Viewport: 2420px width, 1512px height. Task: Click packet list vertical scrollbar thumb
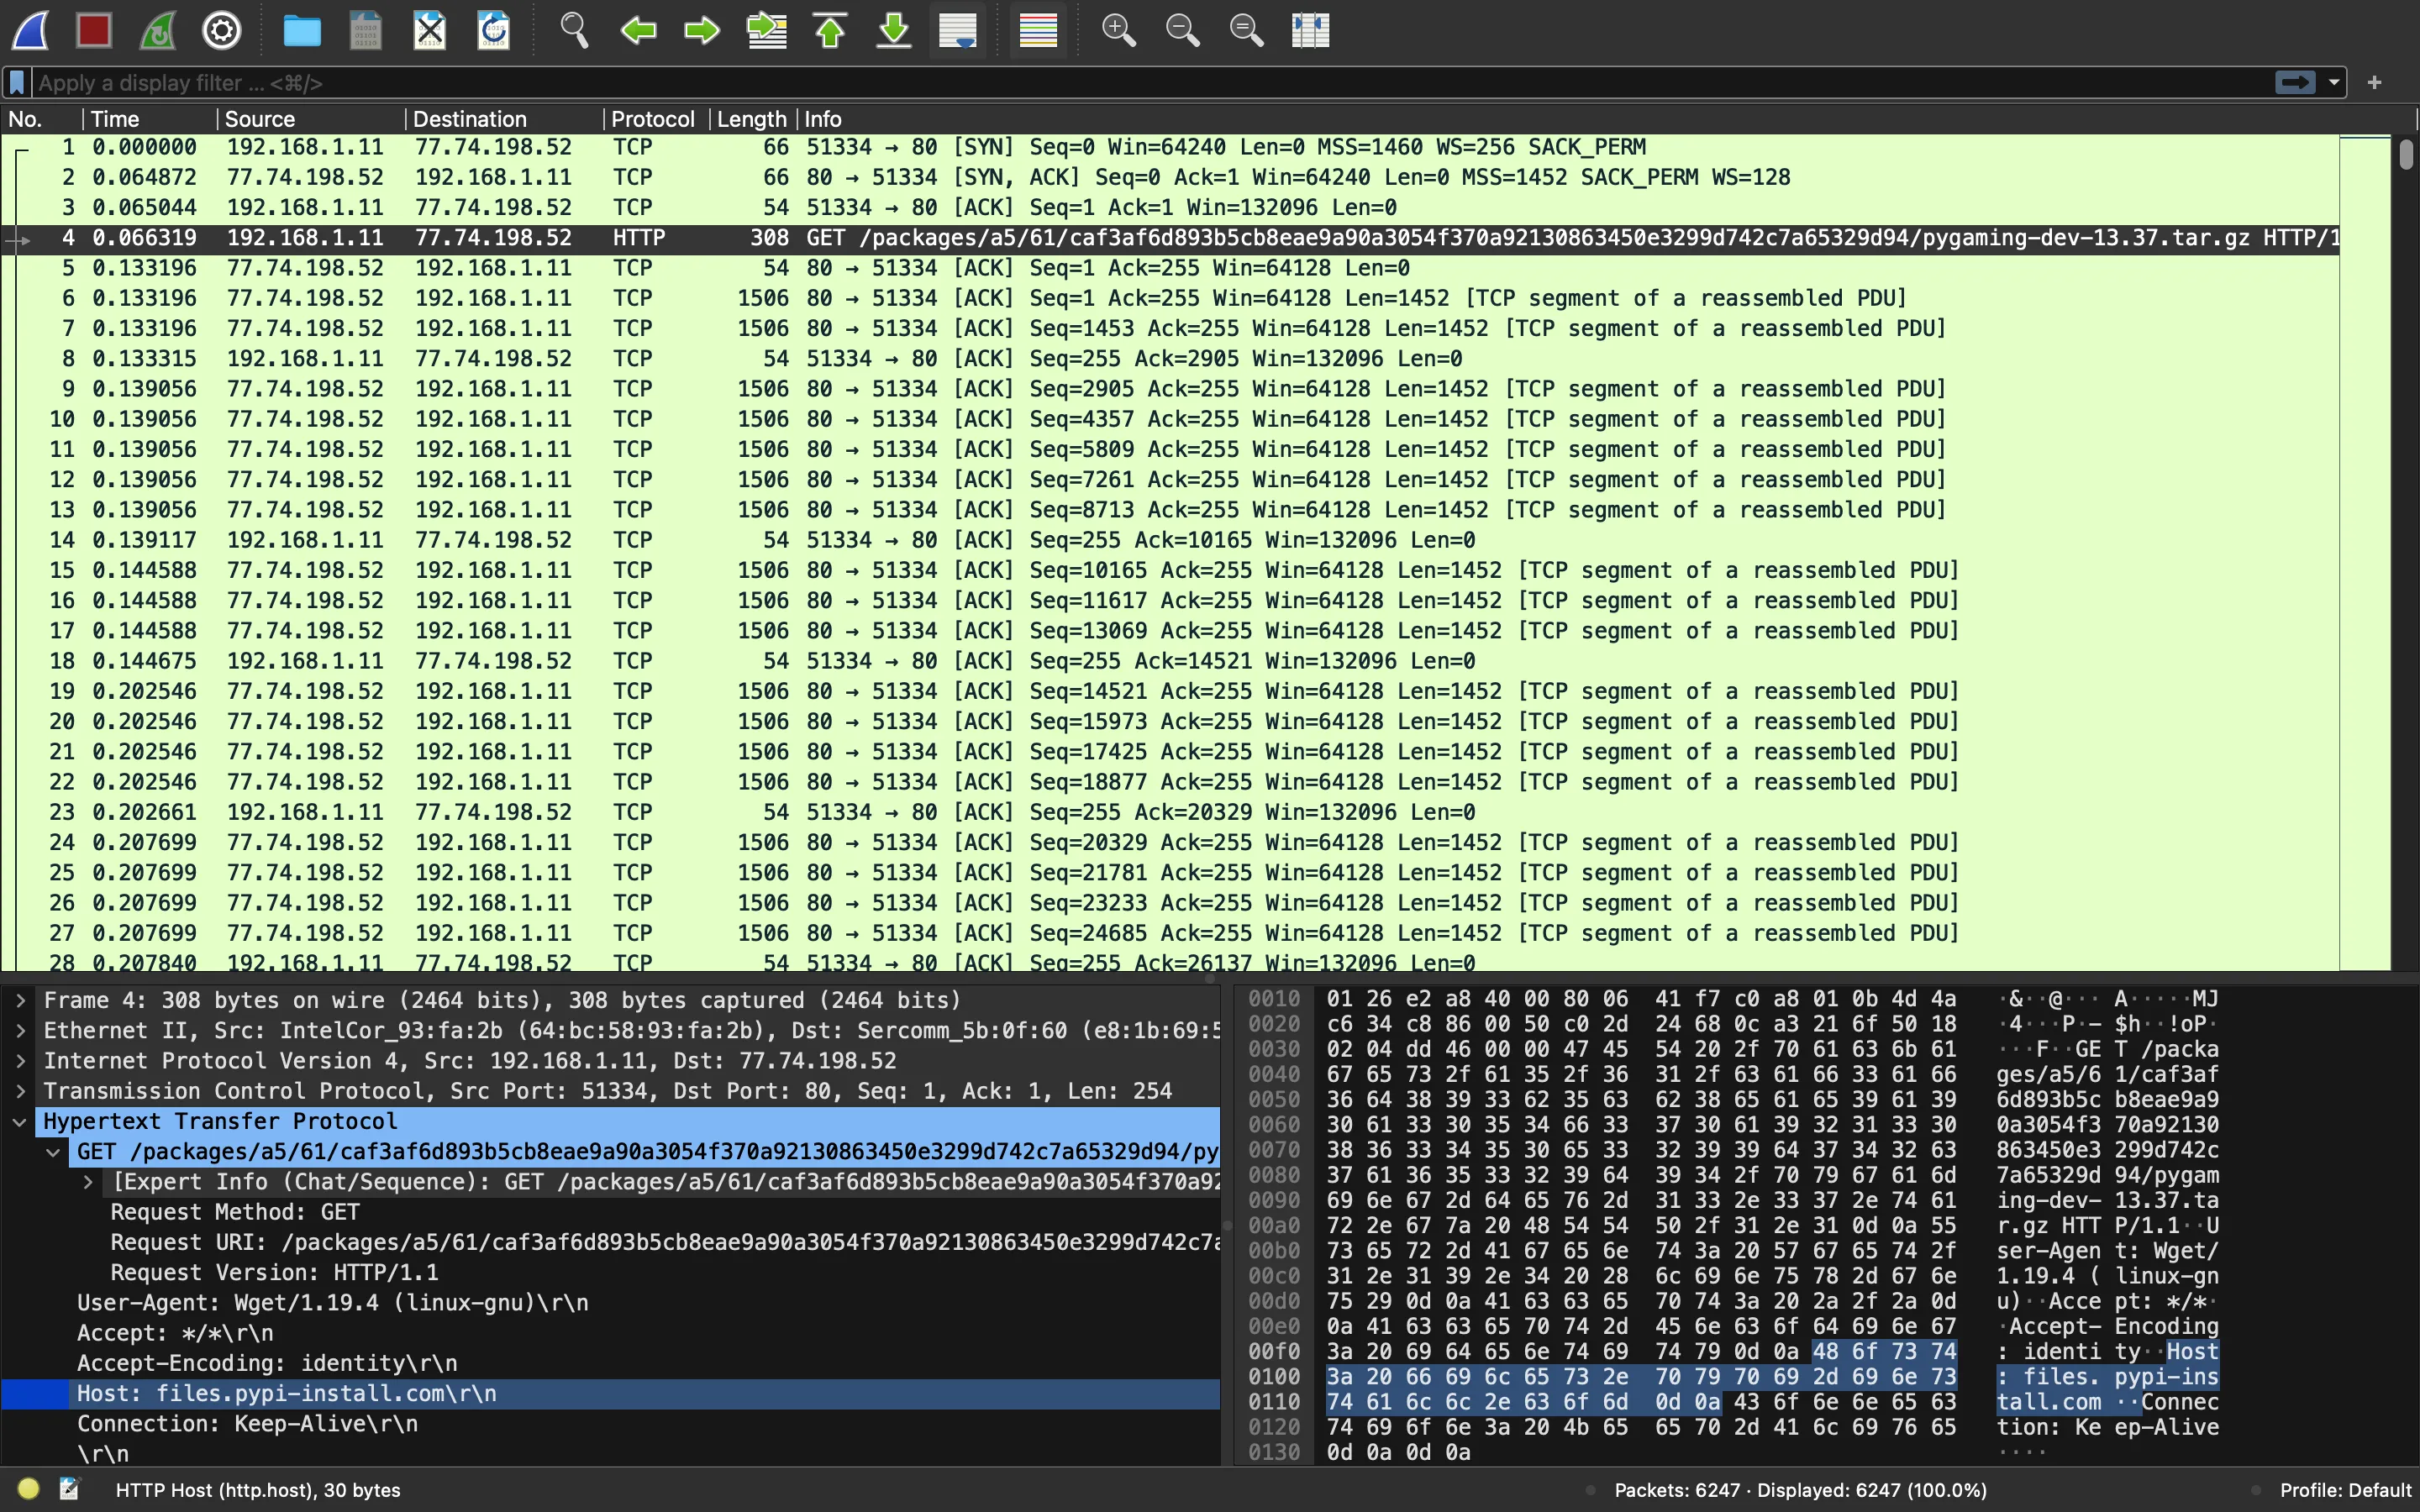click(x=2406, y=154)
